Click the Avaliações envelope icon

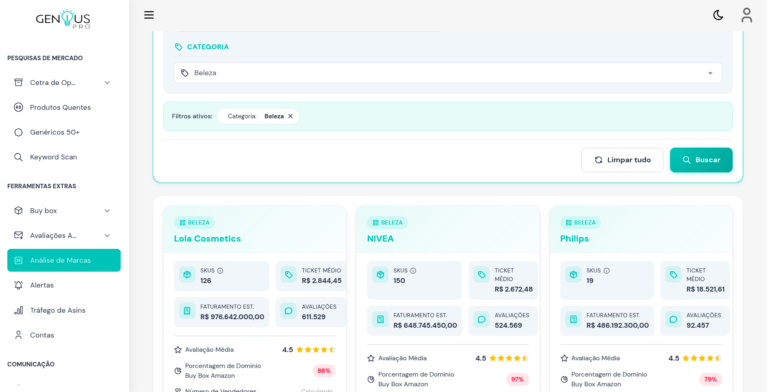pyautogui.click(x=18, y=236)
